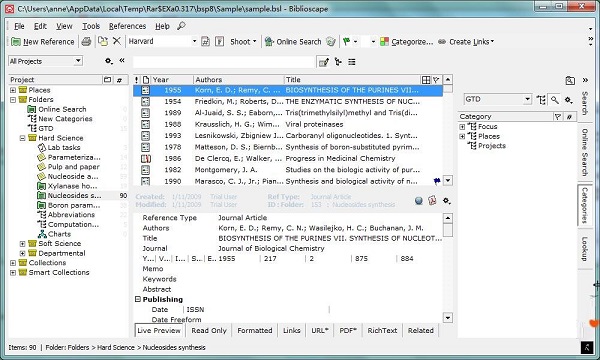Click the citation style icon after Harvard dropdown

[205, 41]
